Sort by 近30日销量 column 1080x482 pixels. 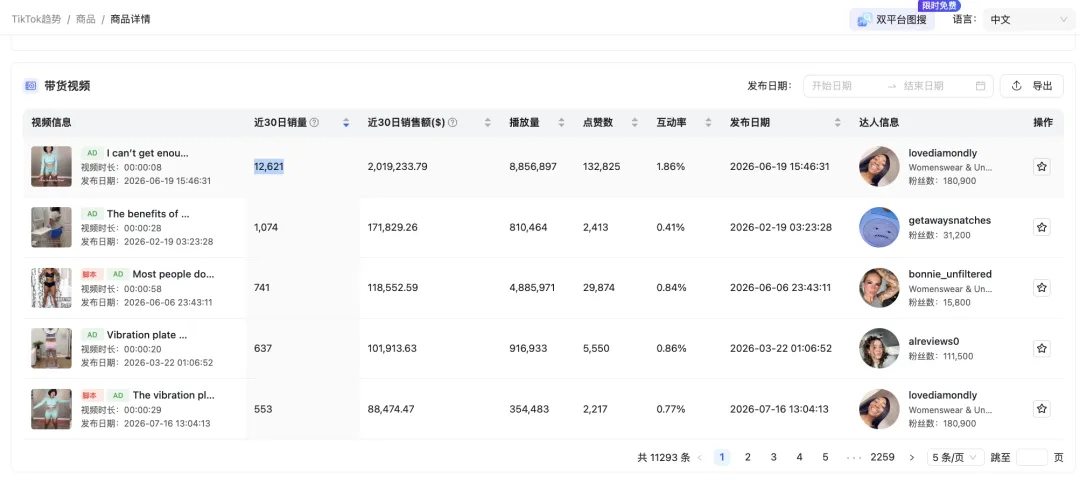click(x=346, y=123)
